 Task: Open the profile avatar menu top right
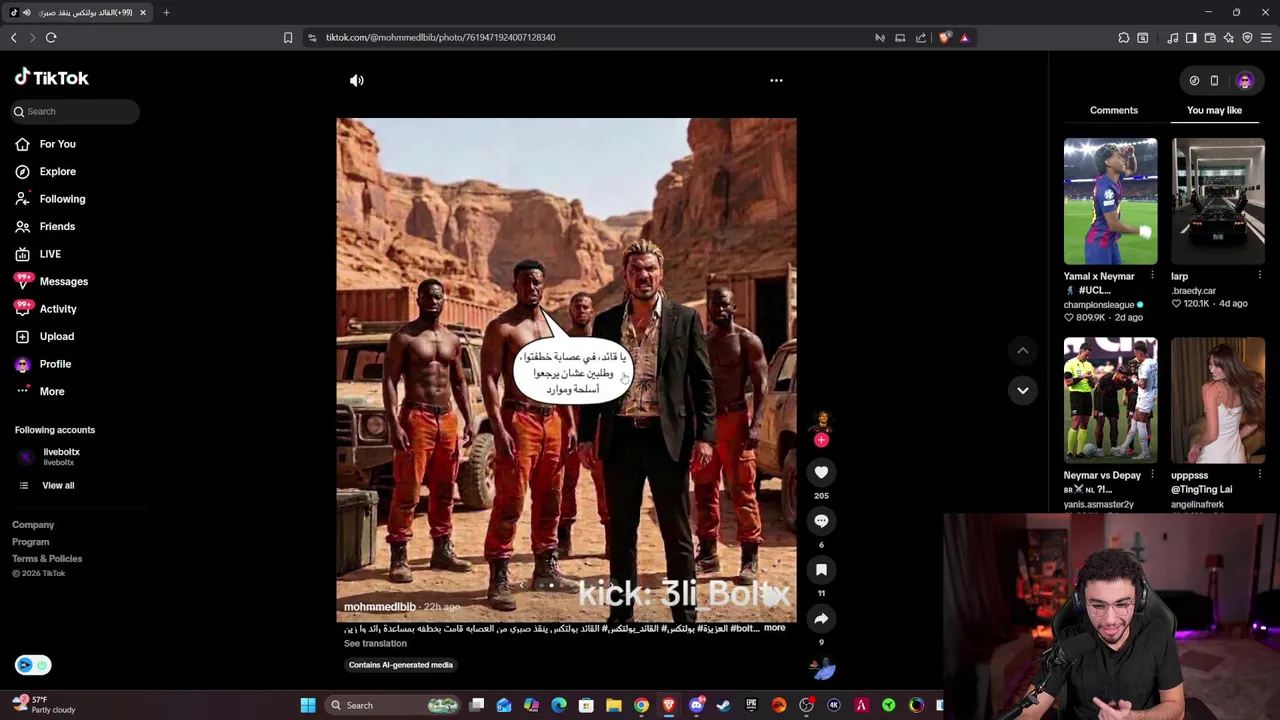click(1245, 80)
